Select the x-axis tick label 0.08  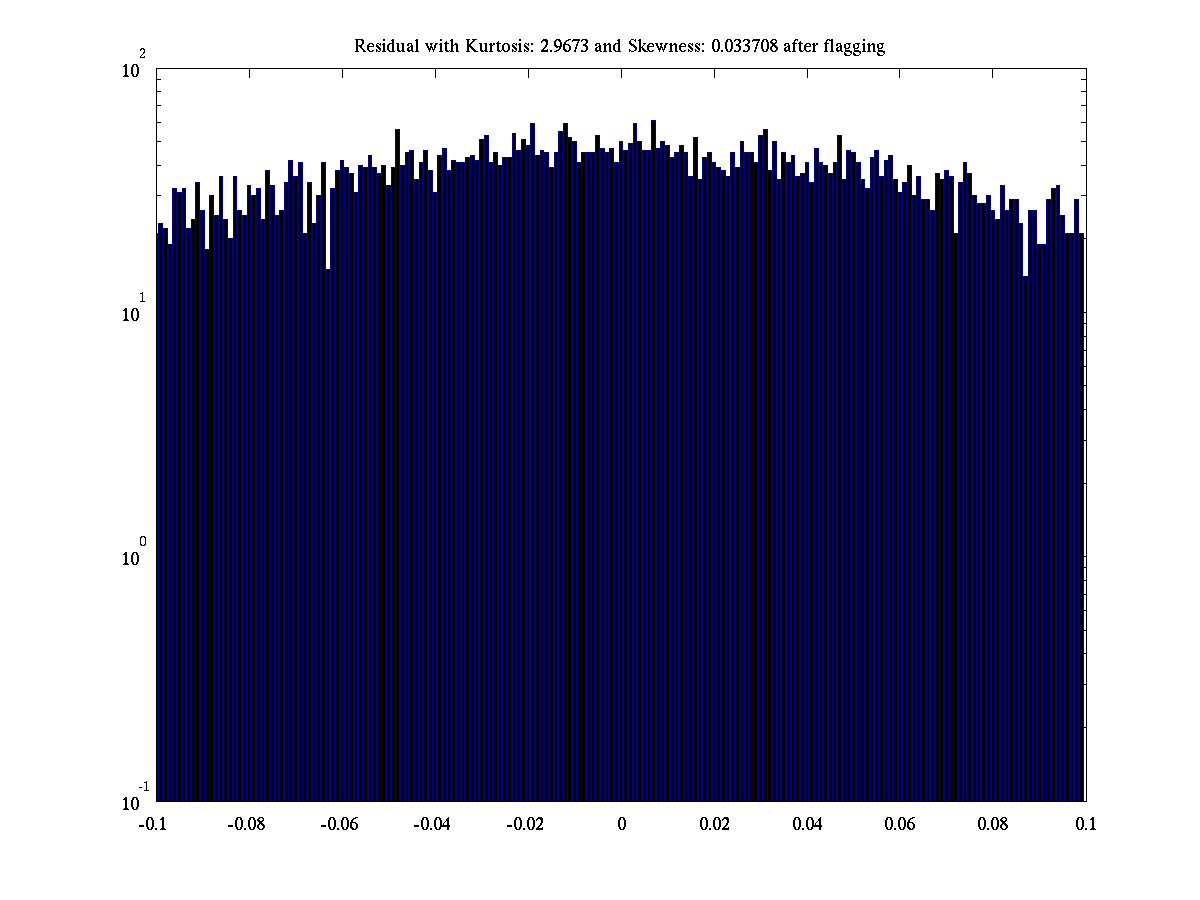click(993, 825)
